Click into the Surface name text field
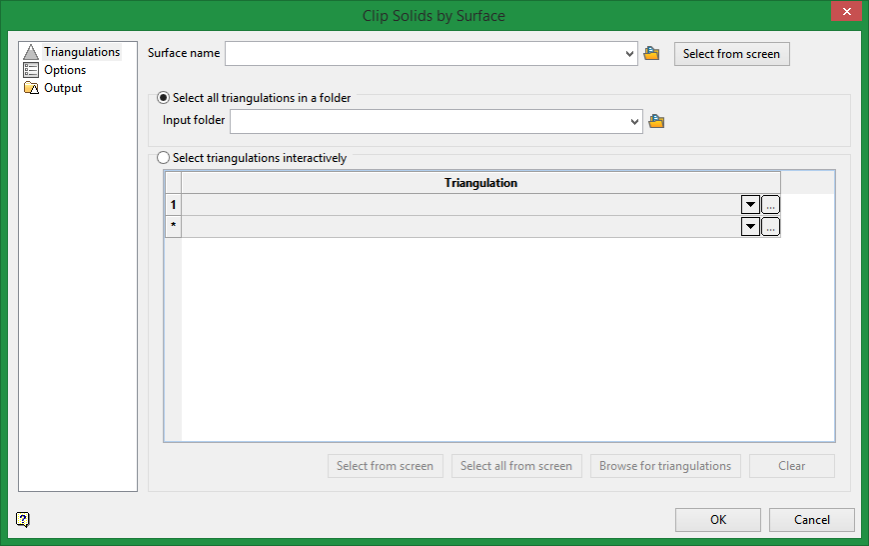 pos(424,54)
